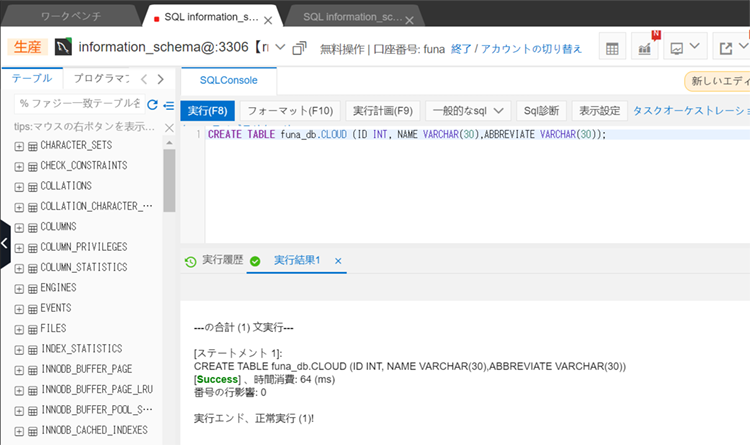Select the 実行結果1 tab
The width and height of the screenshot is (750, 445).
tap(297, 260)
